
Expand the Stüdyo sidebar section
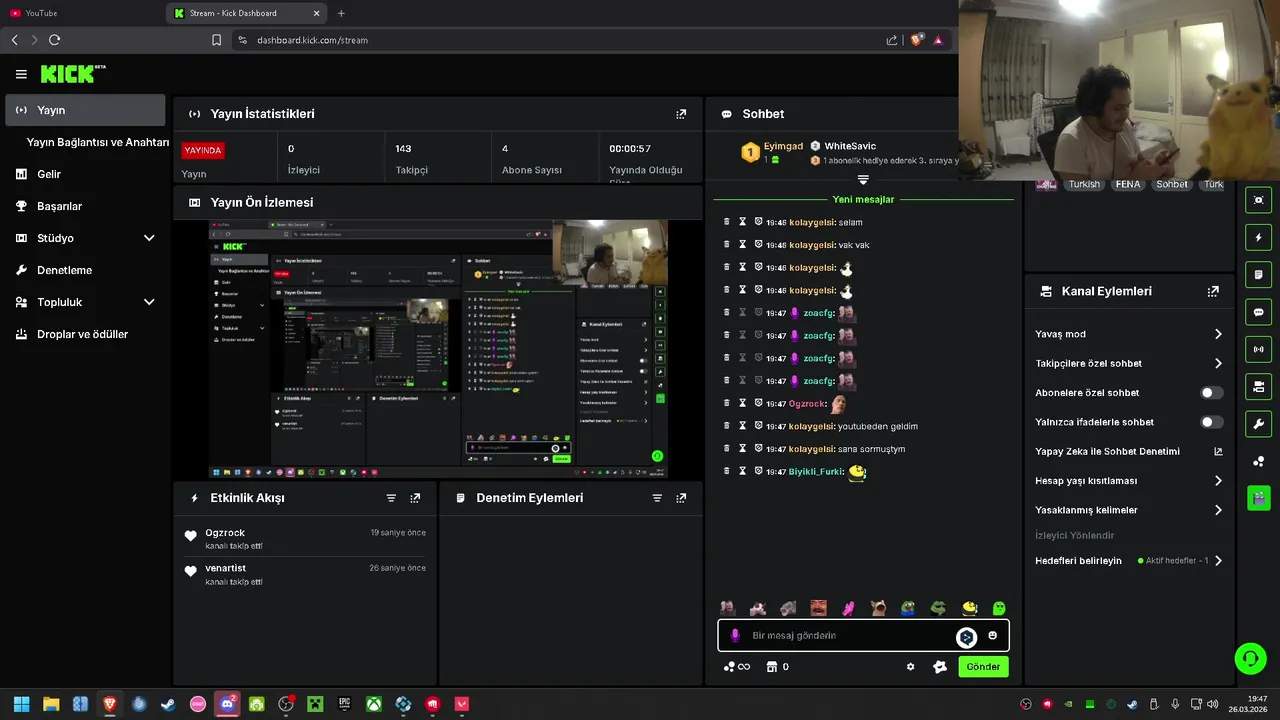pyautogui.click(x=149, y=238)
